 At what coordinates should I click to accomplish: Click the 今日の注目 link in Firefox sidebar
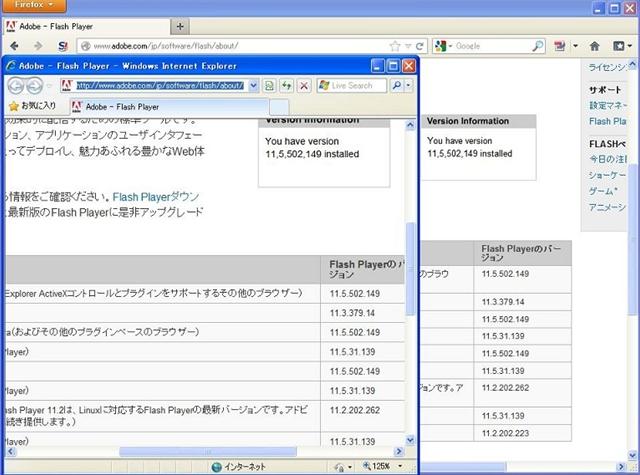click(607, 160)
